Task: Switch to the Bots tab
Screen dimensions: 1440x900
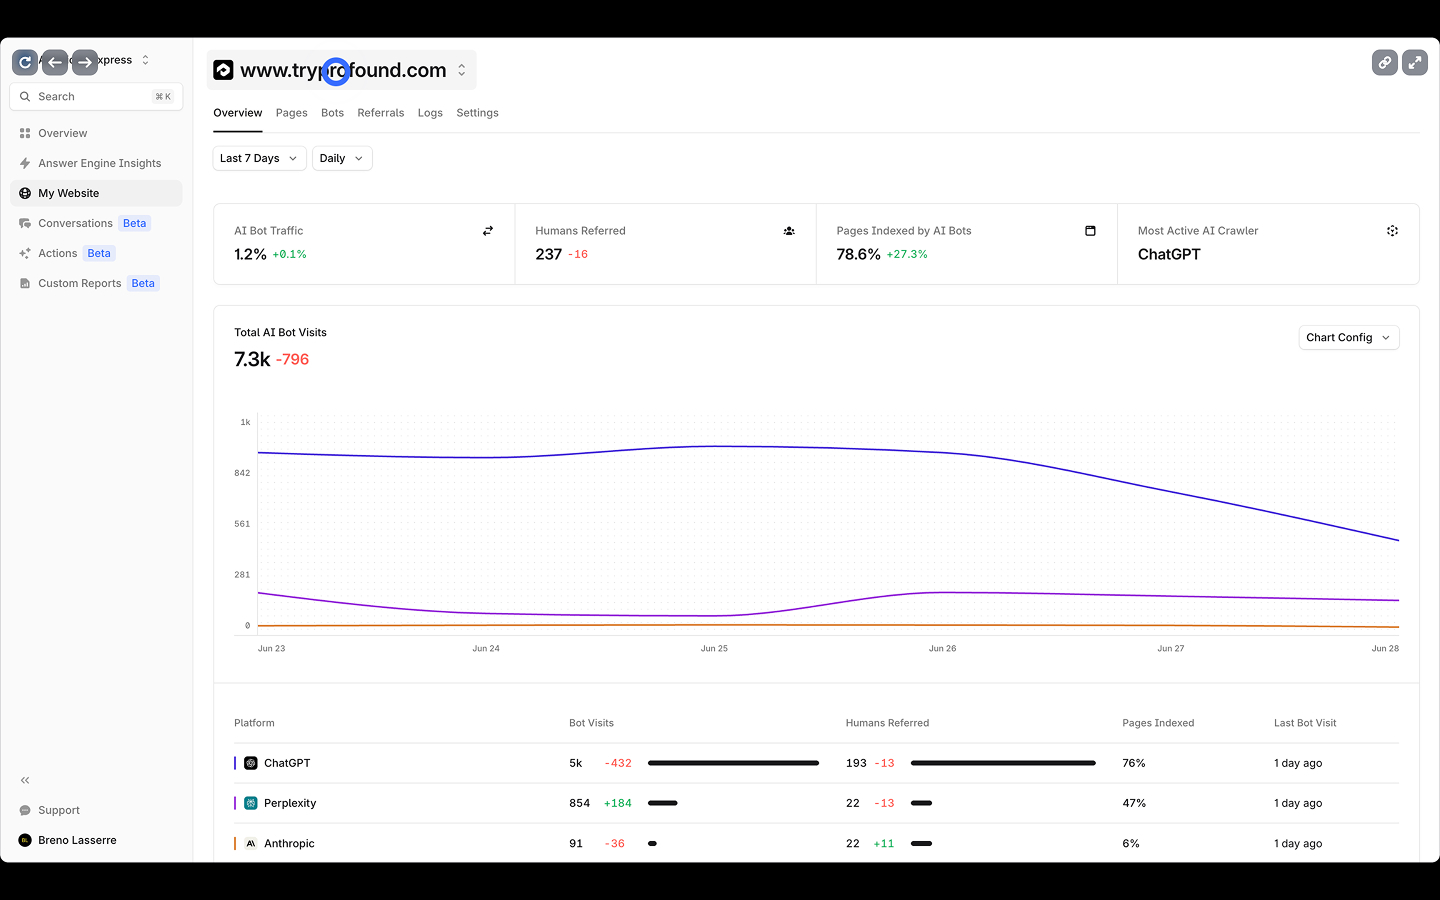Action: click(x=332, y=113)
